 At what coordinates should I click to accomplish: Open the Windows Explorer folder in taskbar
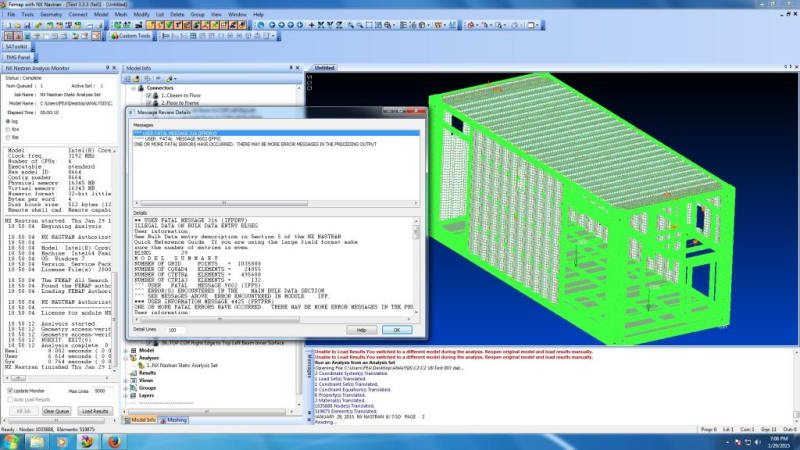pyautogui.click(x=37, y=441)
